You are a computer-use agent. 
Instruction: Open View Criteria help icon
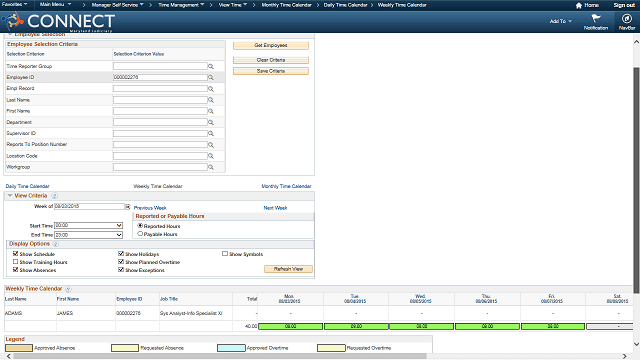55,196
